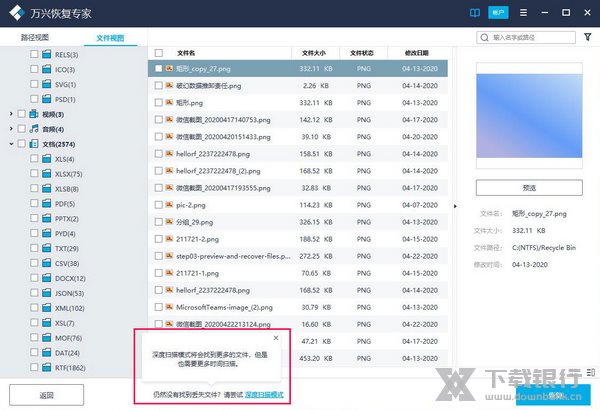Screen dimensions: 600x410
Task: Click image icon of 矩形.png row
Action: (169, 103)
